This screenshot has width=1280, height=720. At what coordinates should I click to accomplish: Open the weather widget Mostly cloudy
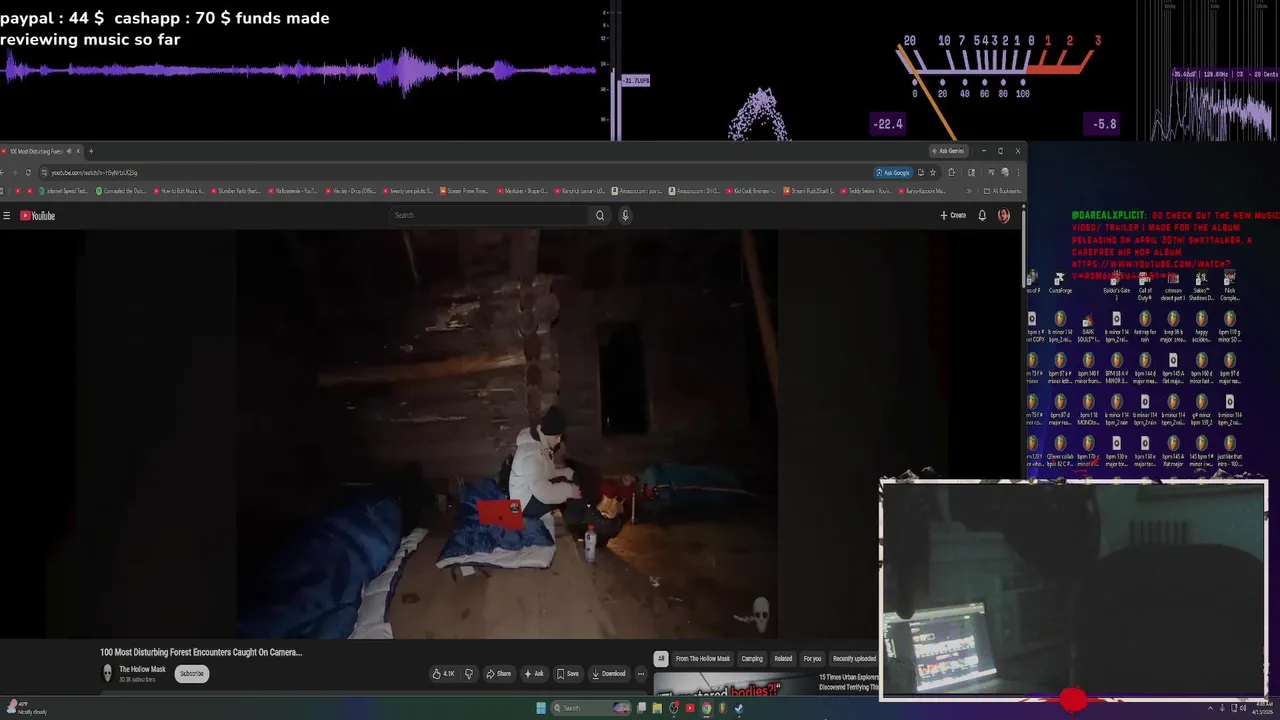point(25,708)
